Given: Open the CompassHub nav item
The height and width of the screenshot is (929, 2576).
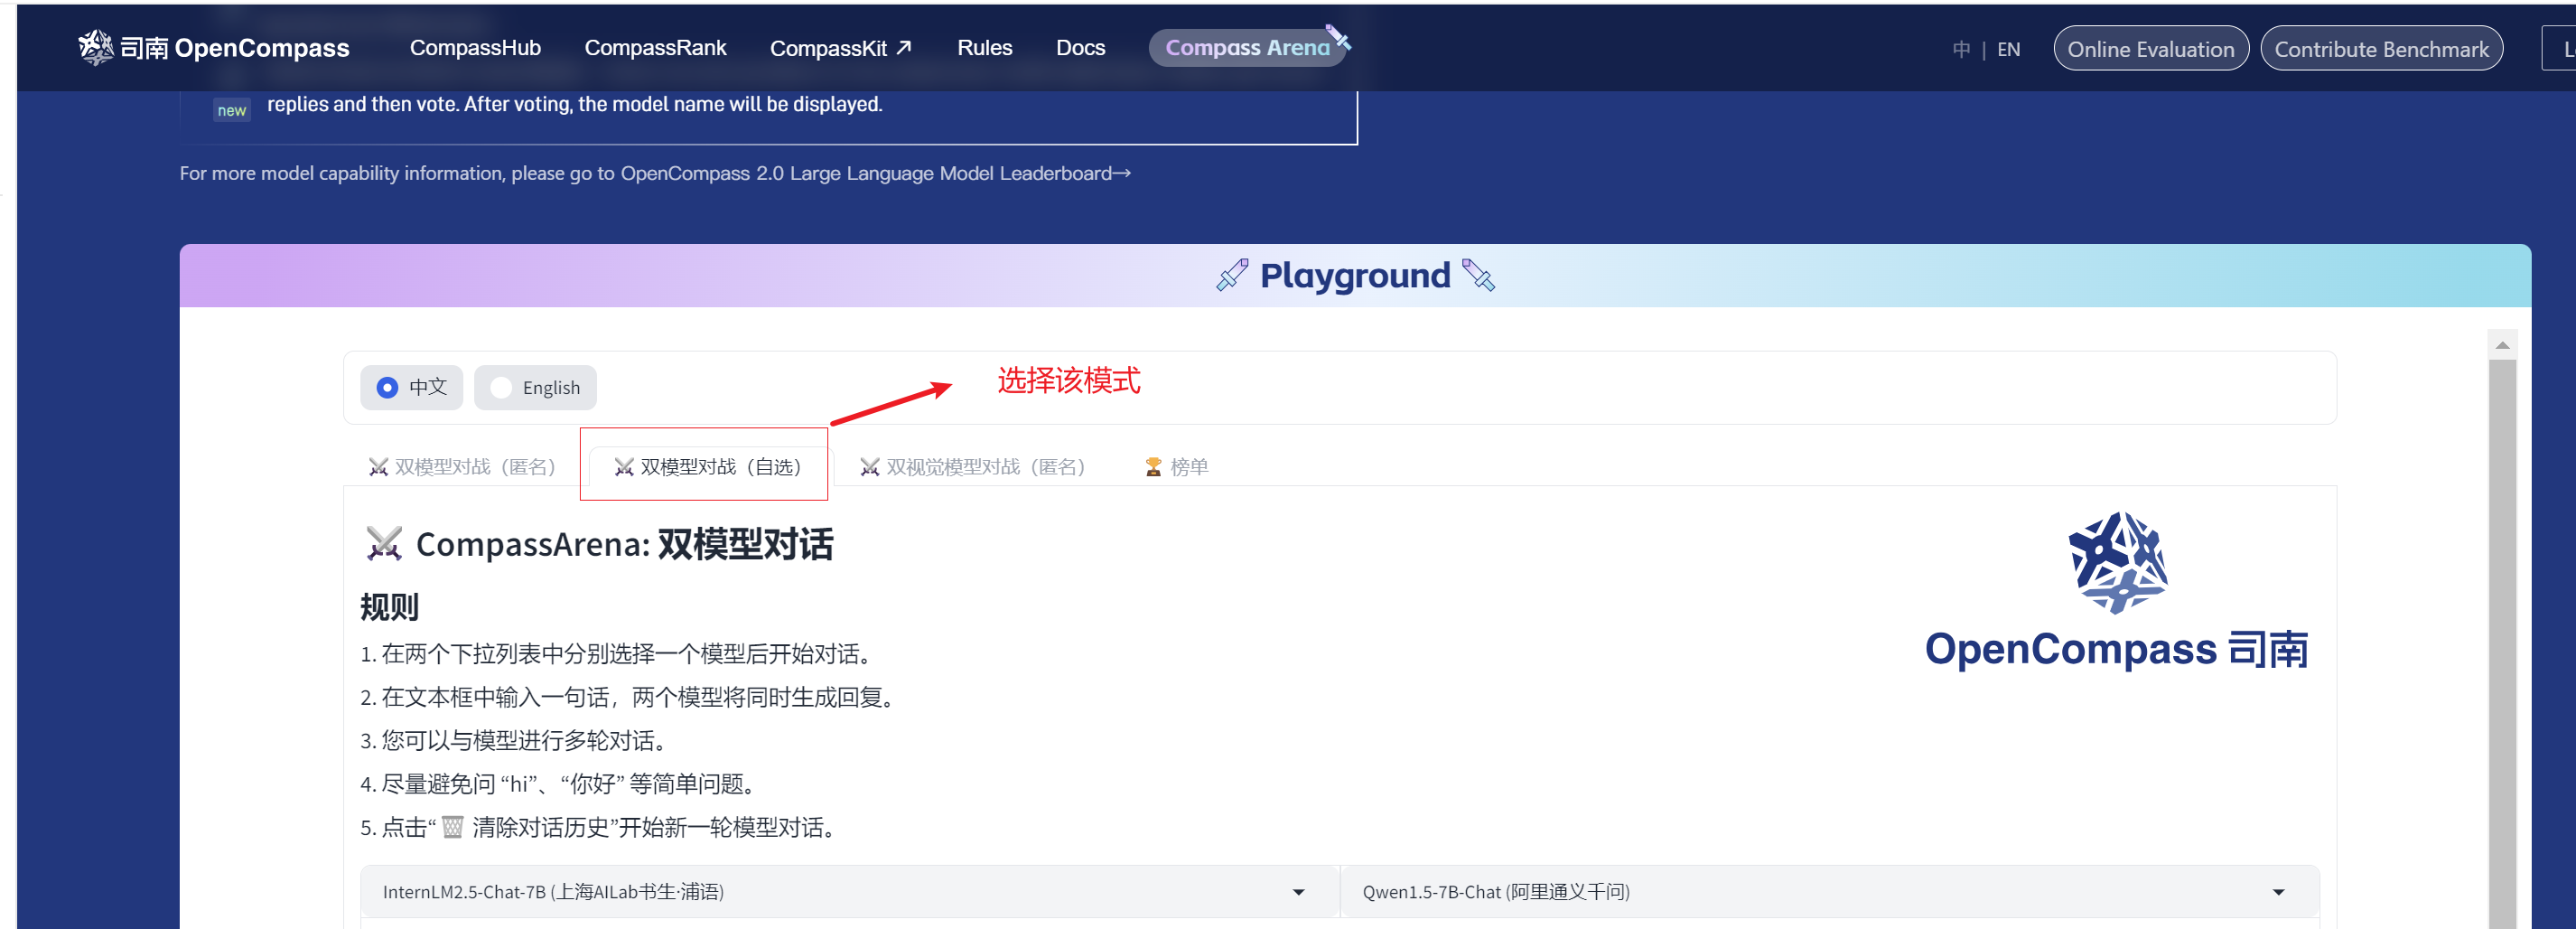Looking at the screenshot, I should click(x=475, y=48).
